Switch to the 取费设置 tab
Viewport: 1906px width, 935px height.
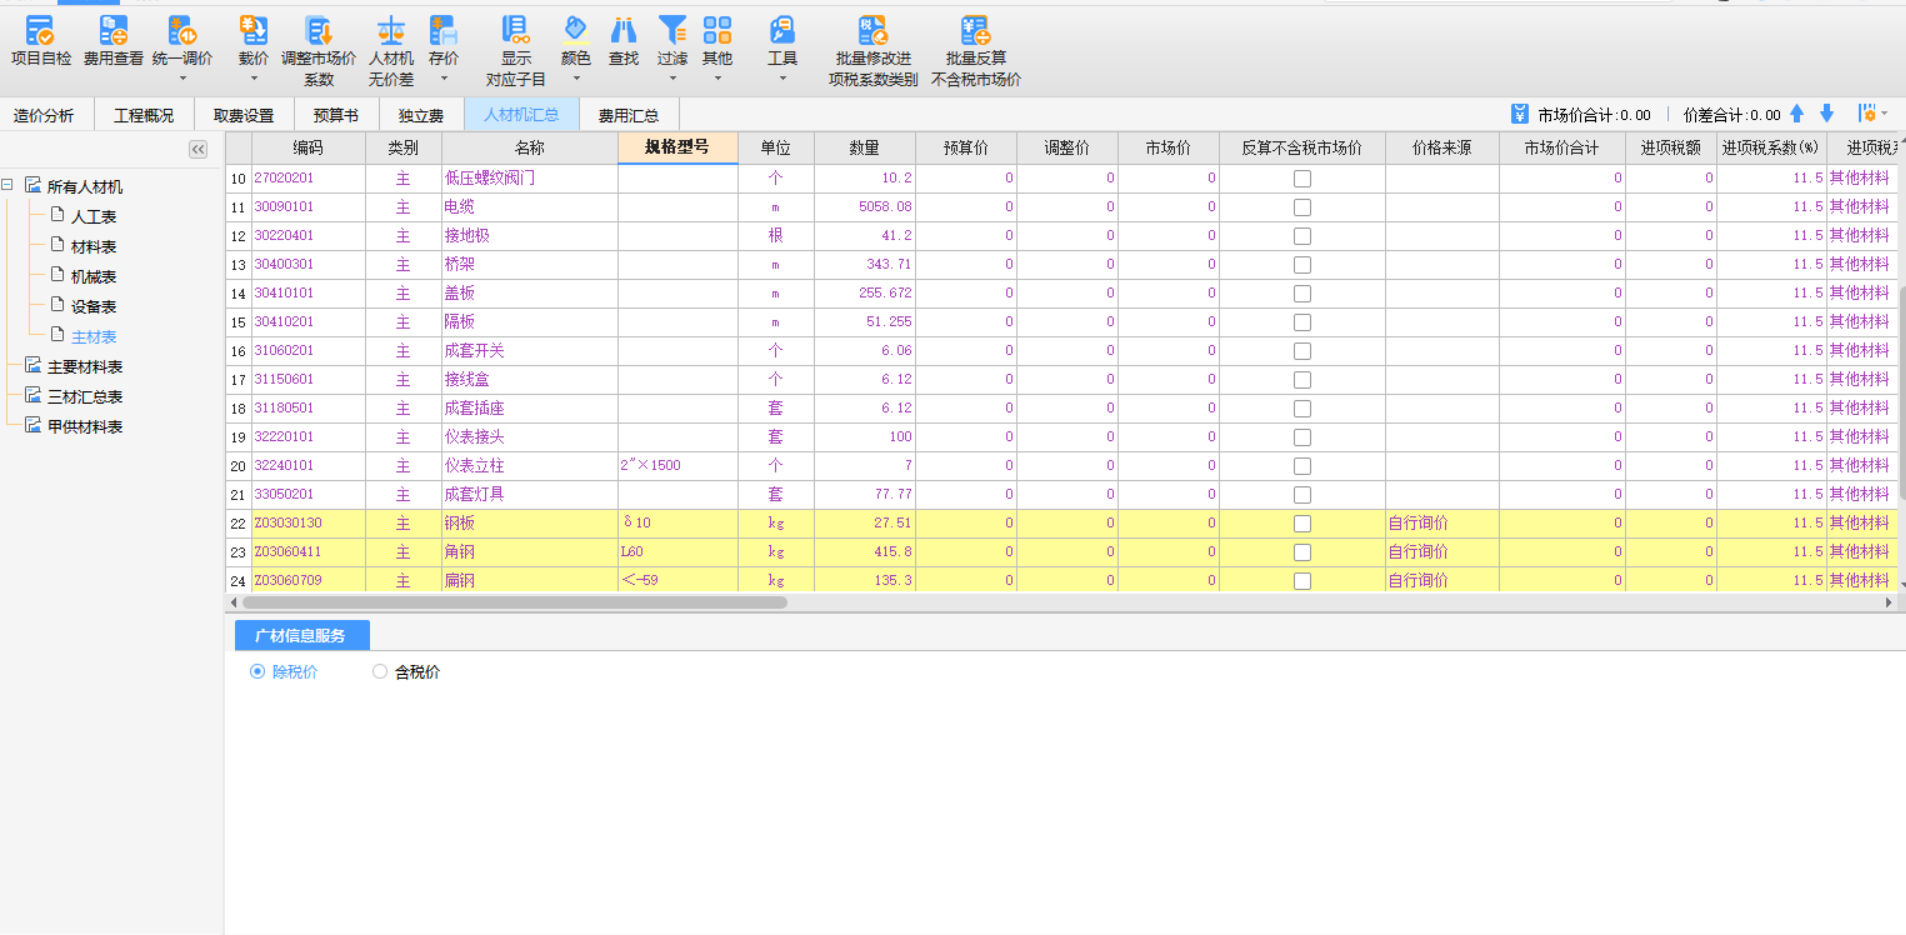coord(243,115)
